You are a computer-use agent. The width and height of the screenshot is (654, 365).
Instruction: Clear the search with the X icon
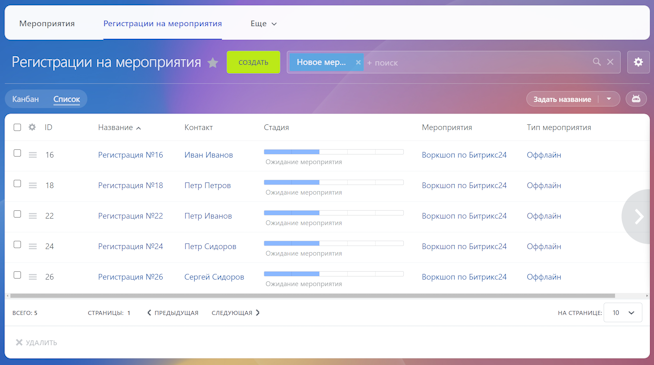610,62
